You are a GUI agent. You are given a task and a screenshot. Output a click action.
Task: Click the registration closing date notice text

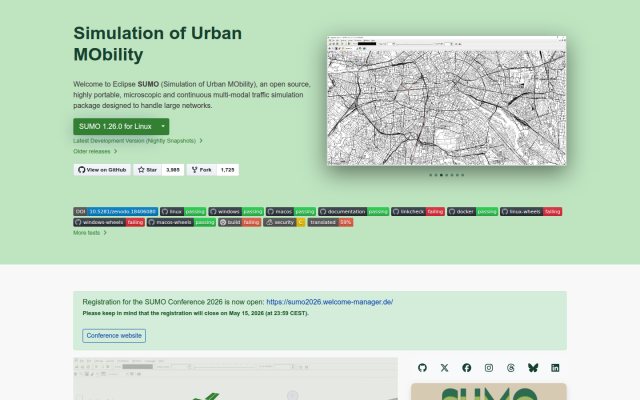tap(196, 313)
